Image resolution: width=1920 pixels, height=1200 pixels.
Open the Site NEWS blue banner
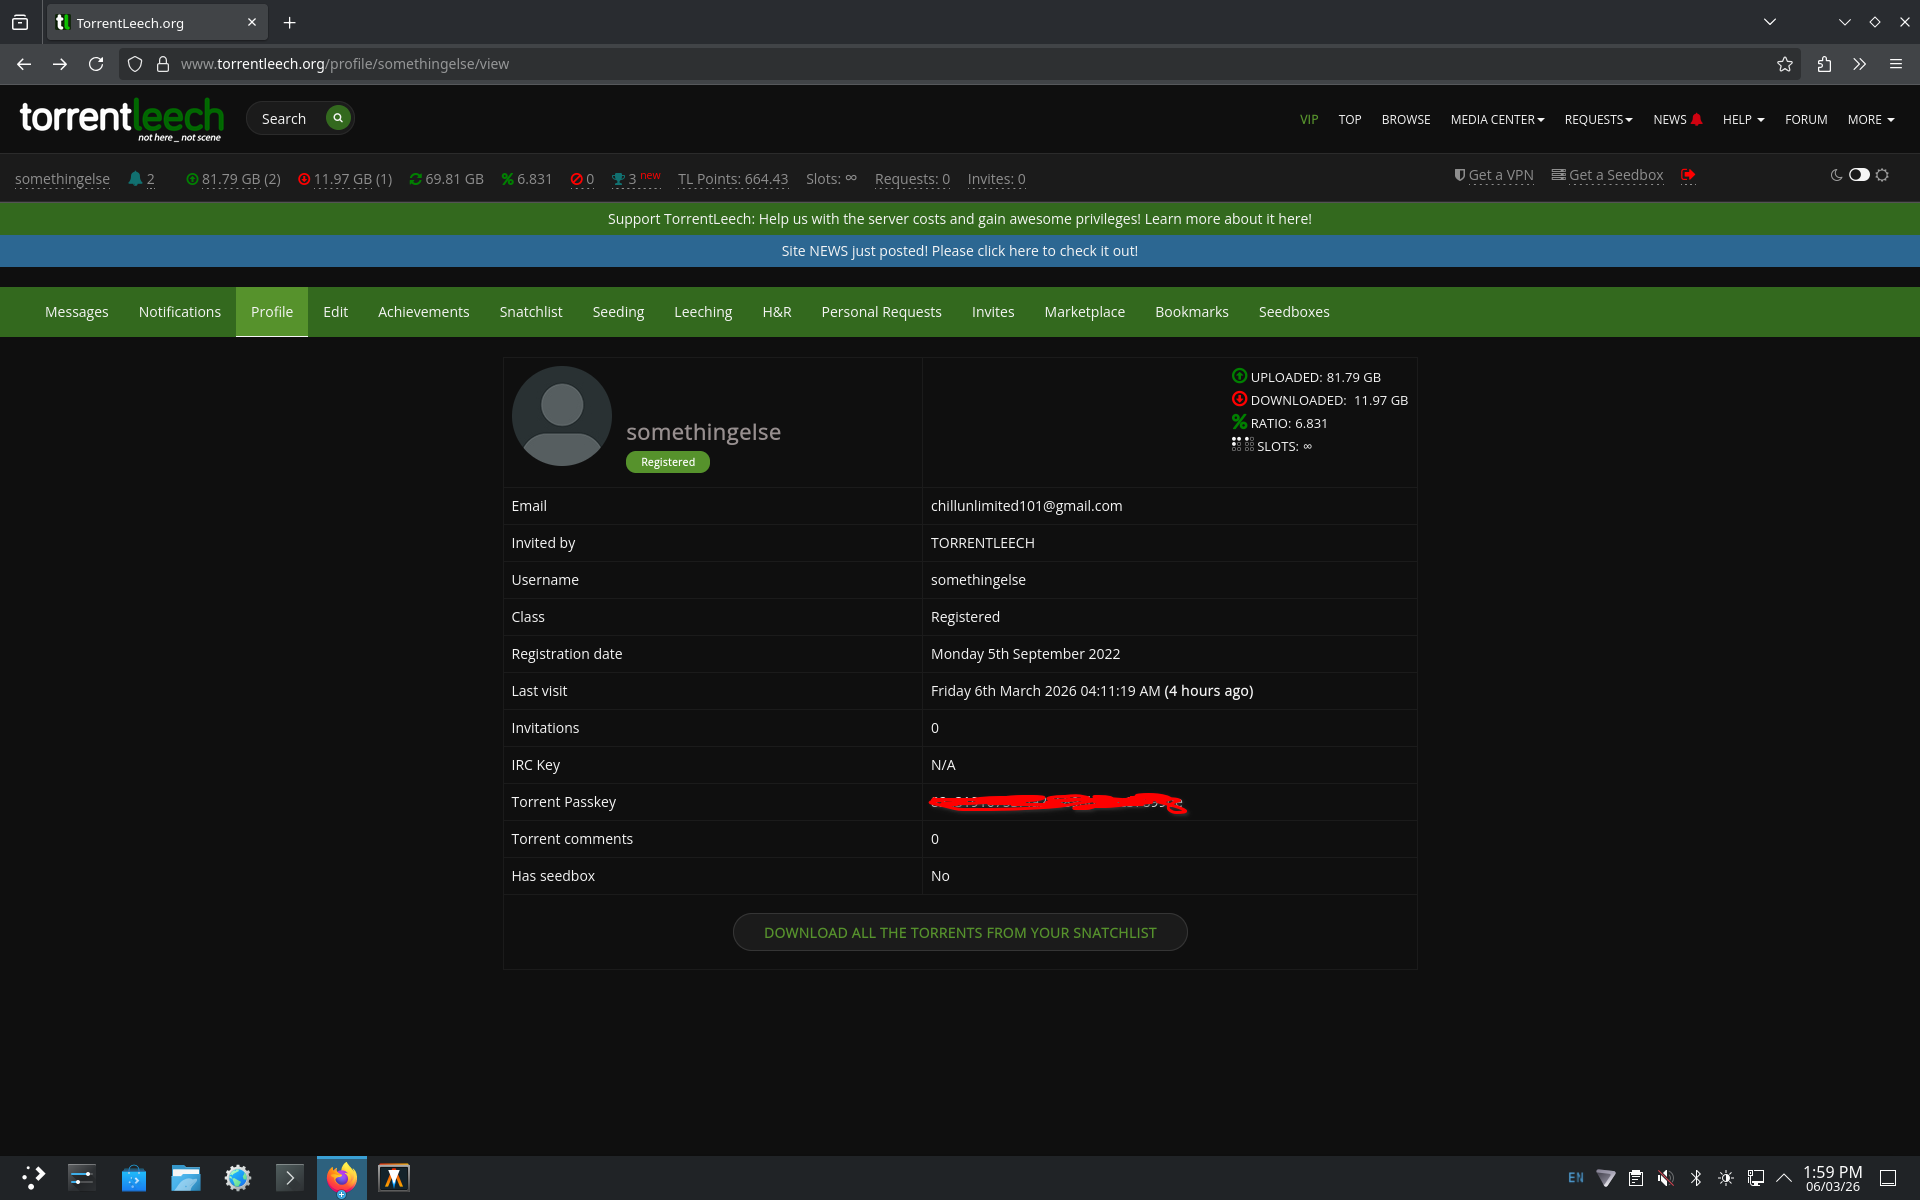(959, 251)
